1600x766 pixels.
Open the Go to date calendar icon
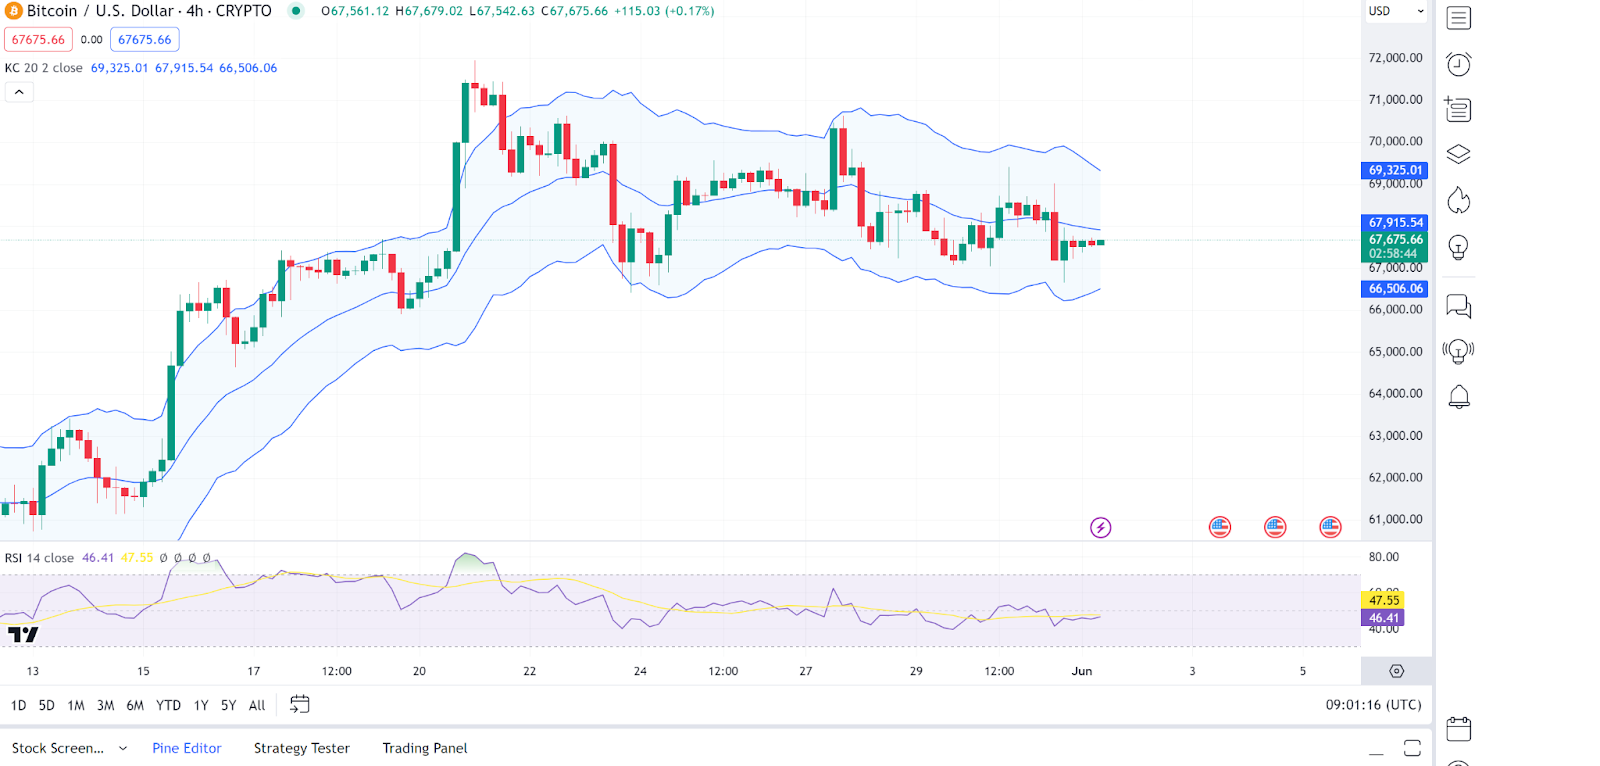pos(300,705)
